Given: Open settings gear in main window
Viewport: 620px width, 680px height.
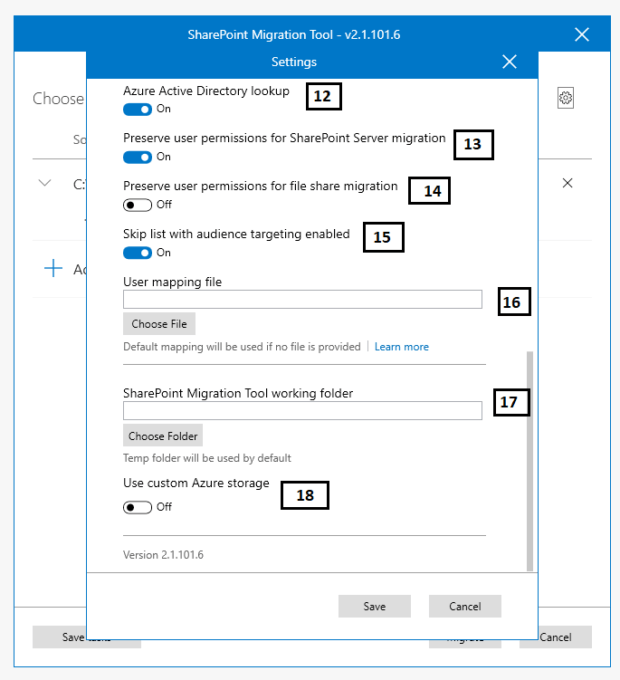Looking at the screenshot, I should coord(565,98).
